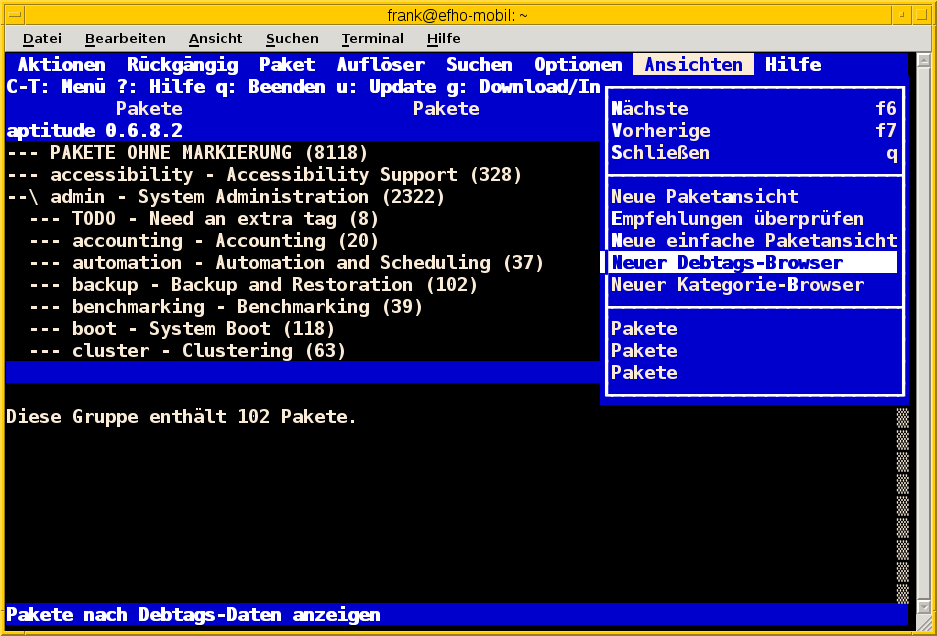Open the Bearbeiten menu of the terminal
Viewport: 937px width, 636px height.
point(125,38)
